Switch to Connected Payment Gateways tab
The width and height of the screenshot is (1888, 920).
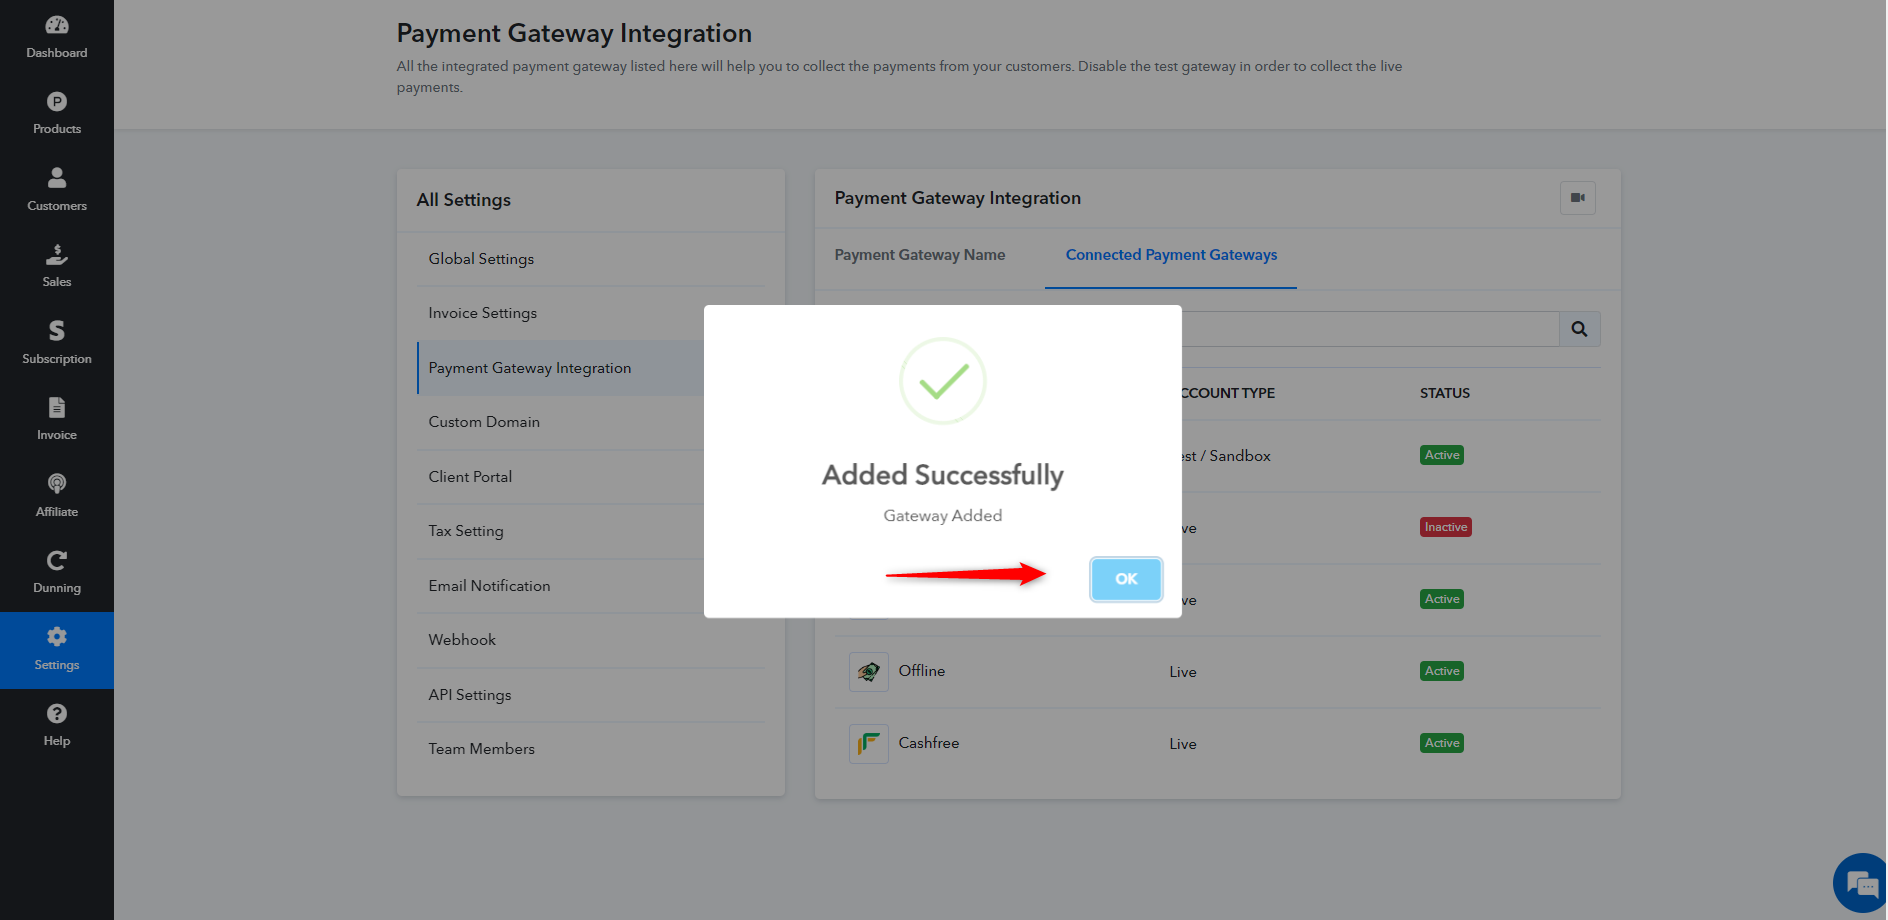coord(1171,255)
